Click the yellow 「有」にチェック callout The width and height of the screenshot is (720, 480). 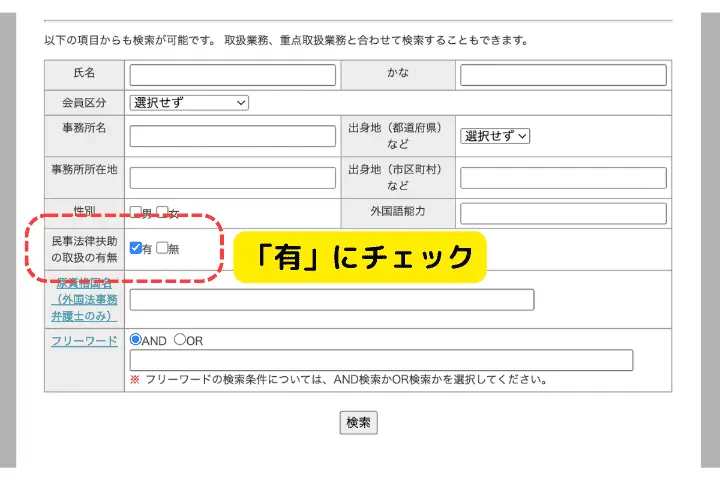(360, 257)
